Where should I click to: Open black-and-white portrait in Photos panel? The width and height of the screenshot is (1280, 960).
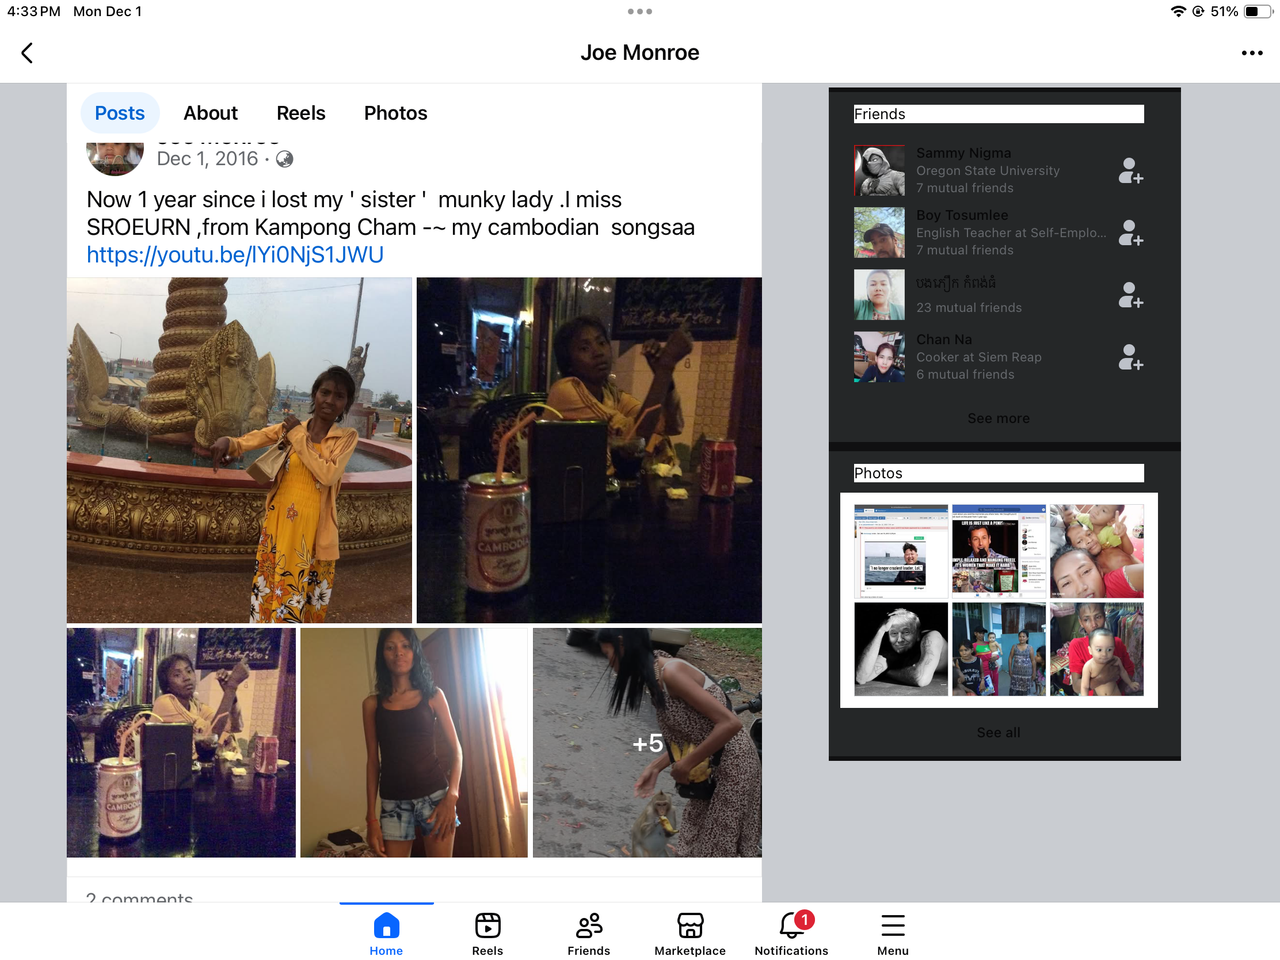[901, 649]
